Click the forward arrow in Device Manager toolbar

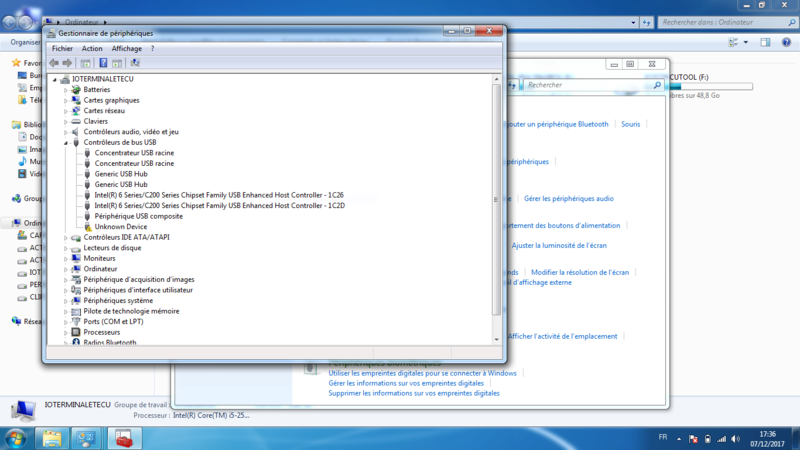(67, 63)
